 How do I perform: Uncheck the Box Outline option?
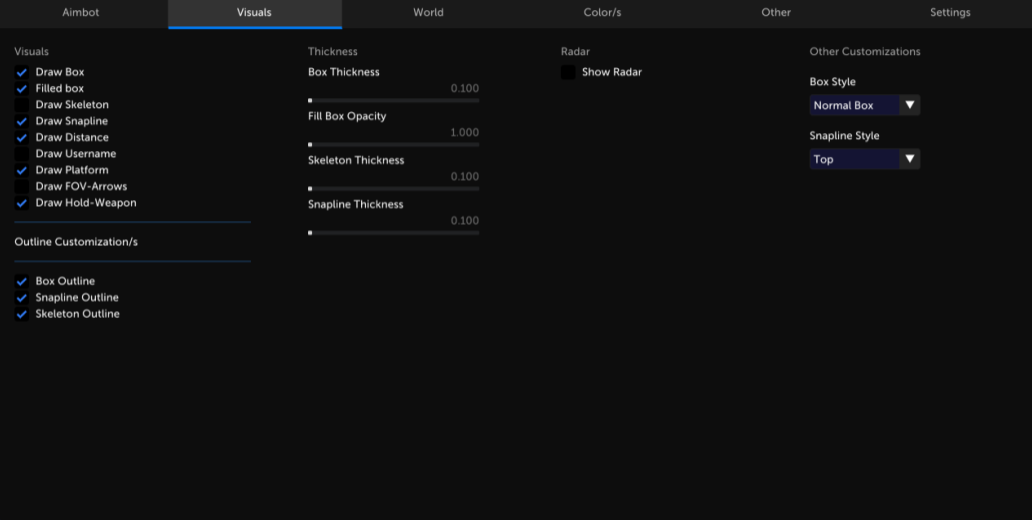(22, 282)
